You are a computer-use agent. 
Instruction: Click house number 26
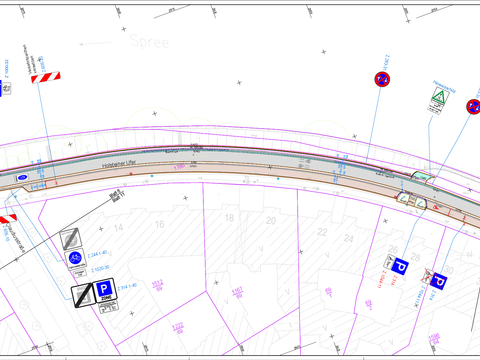tap(393, 249)
